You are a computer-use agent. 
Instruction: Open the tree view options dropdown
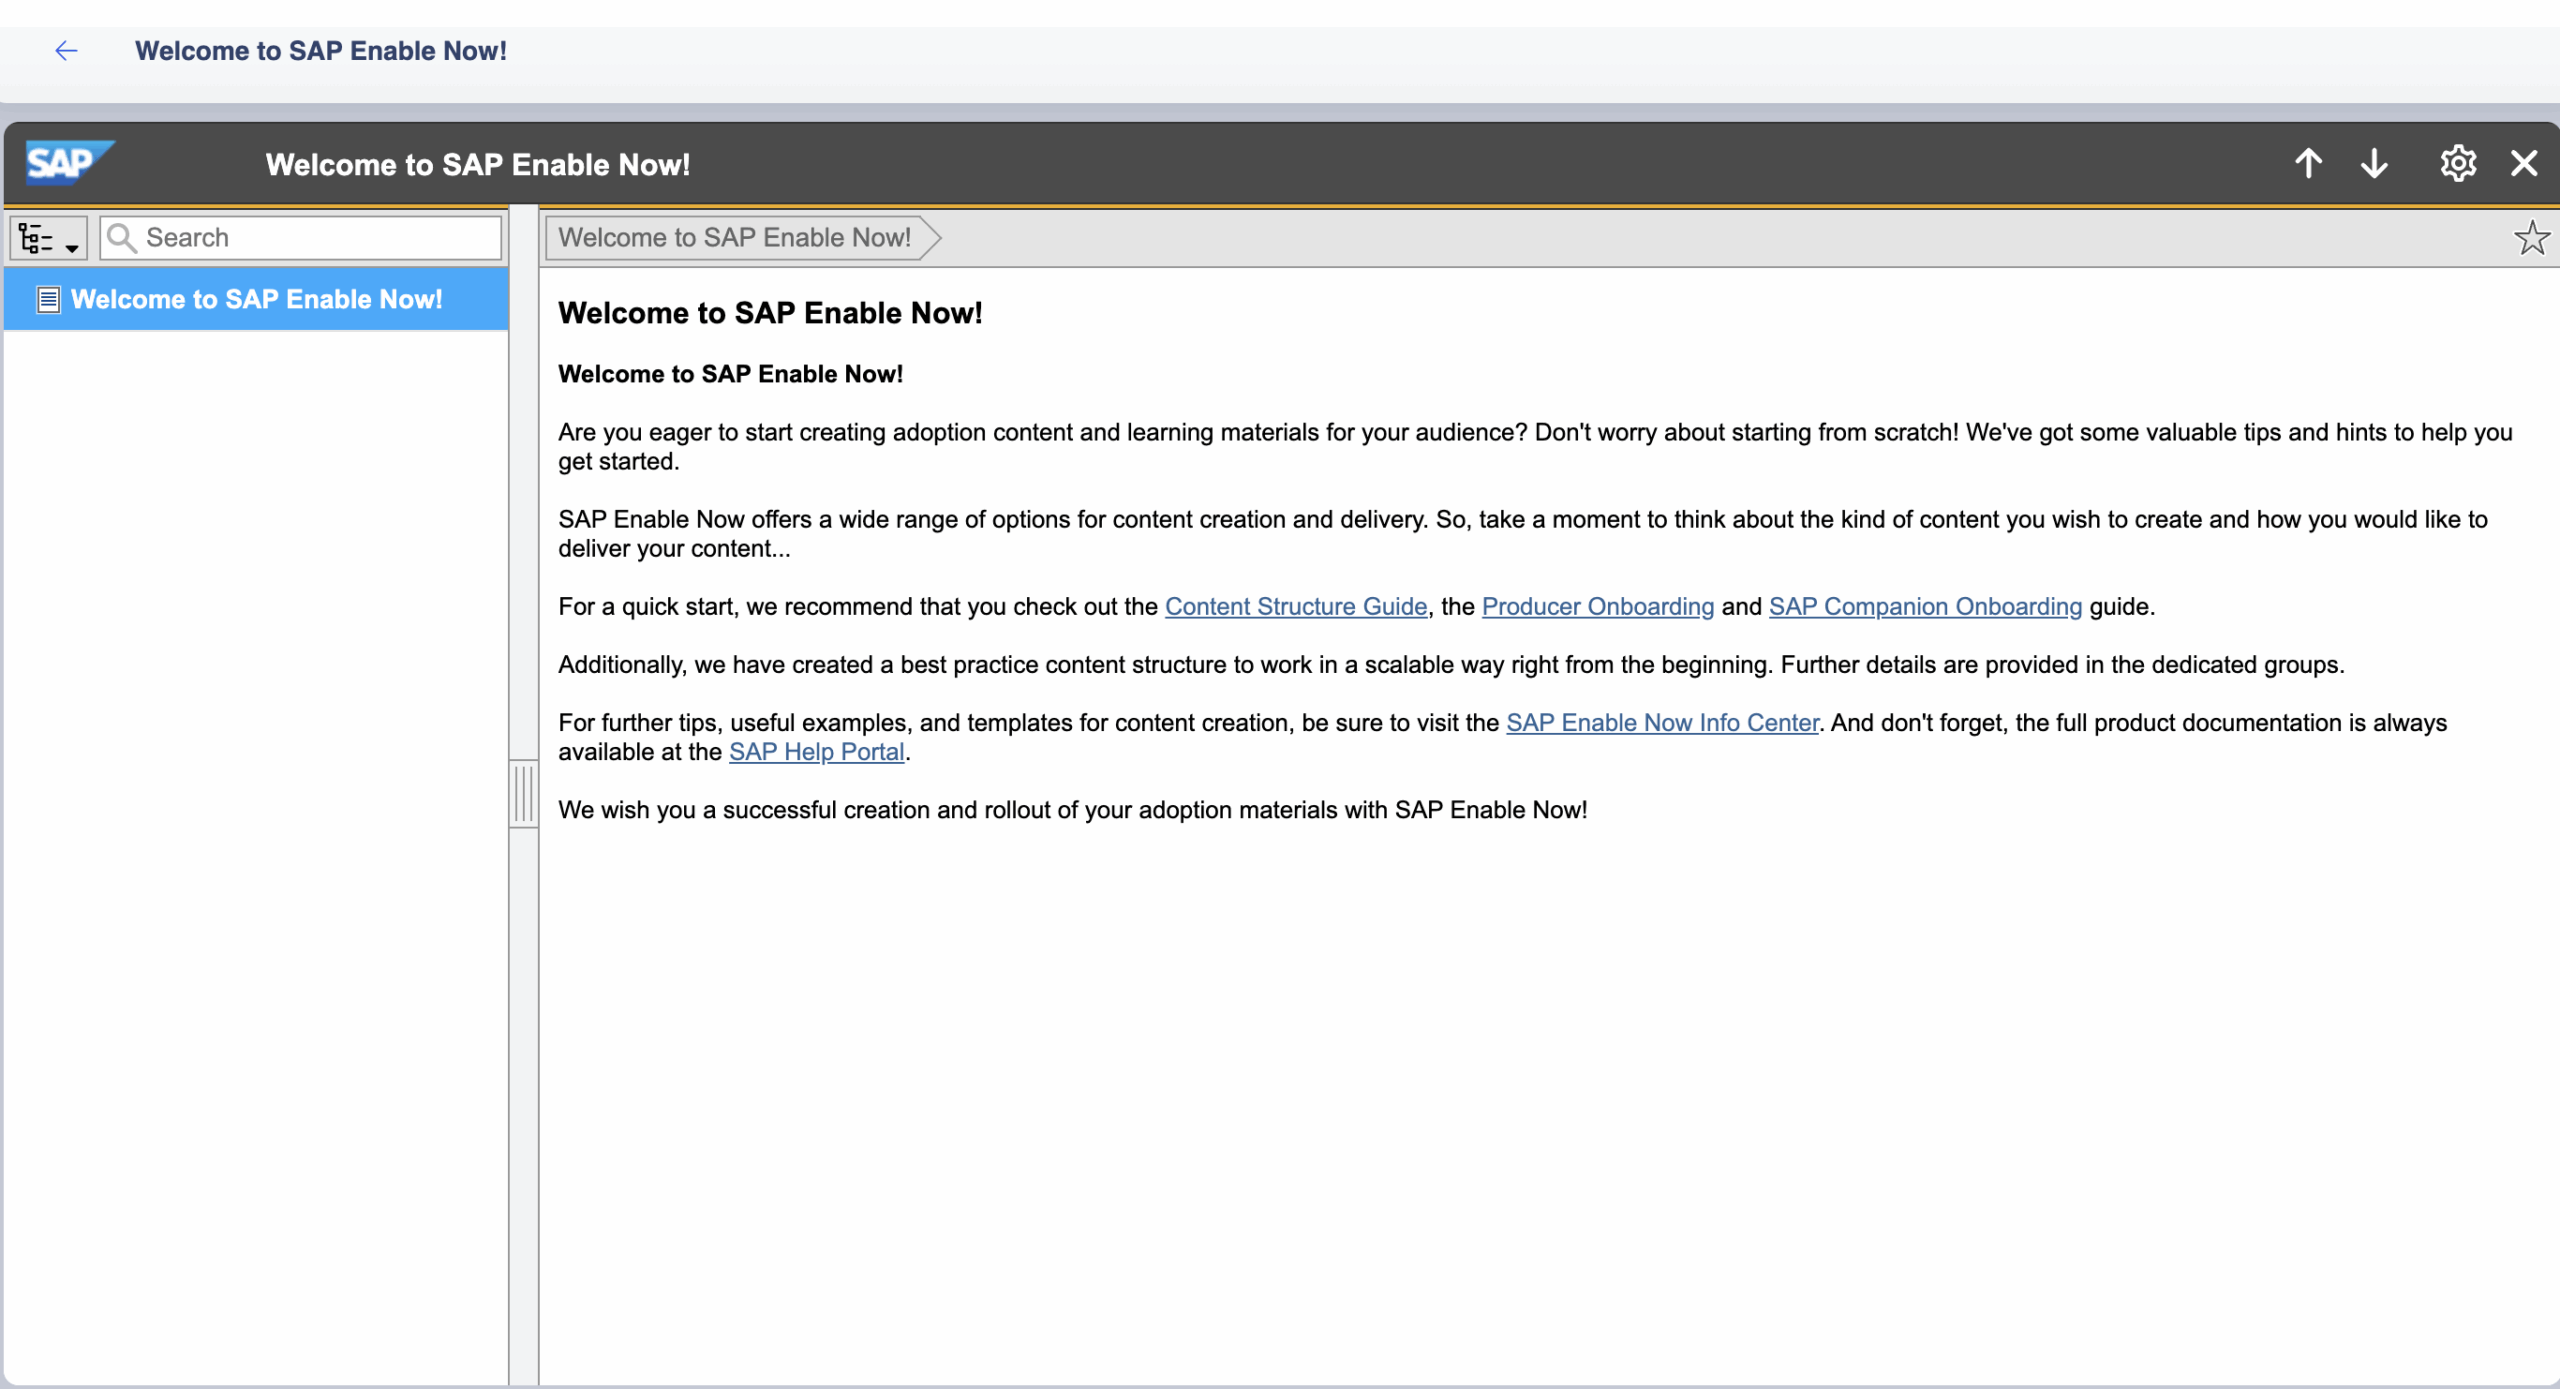click(x=48, y=239)
